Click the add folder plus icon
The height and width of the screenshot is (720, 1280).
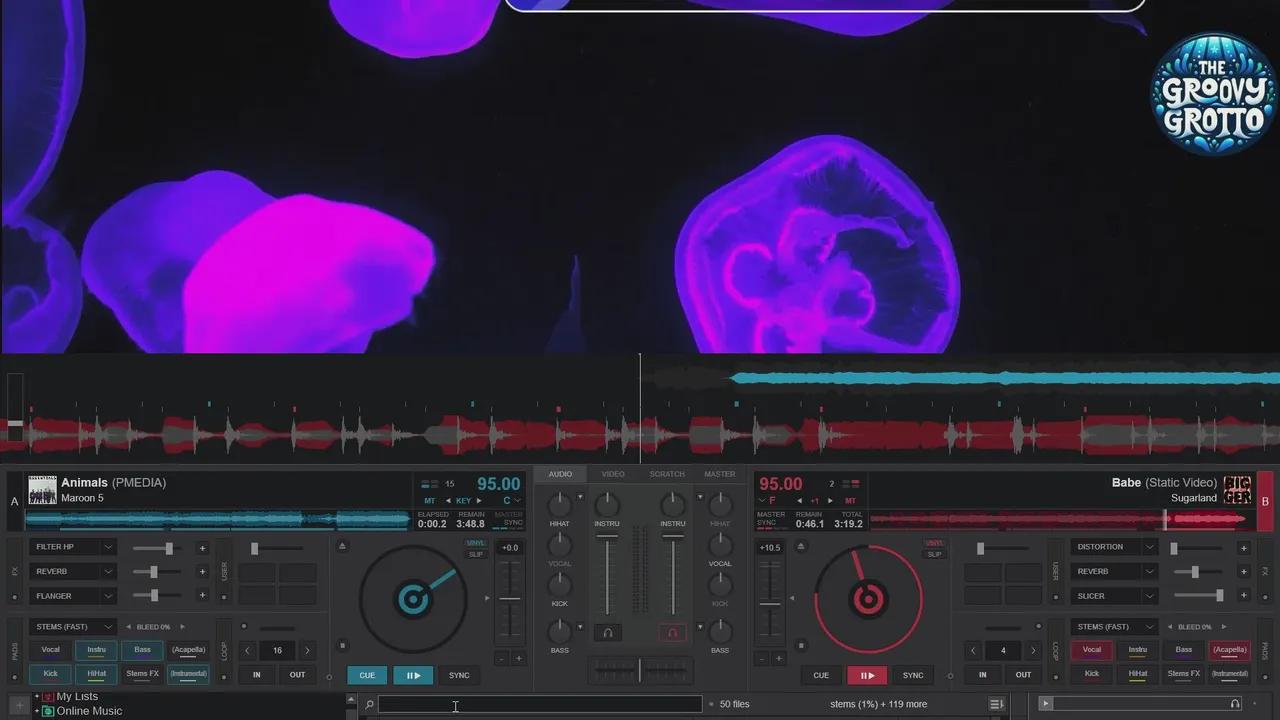(18, 705)
